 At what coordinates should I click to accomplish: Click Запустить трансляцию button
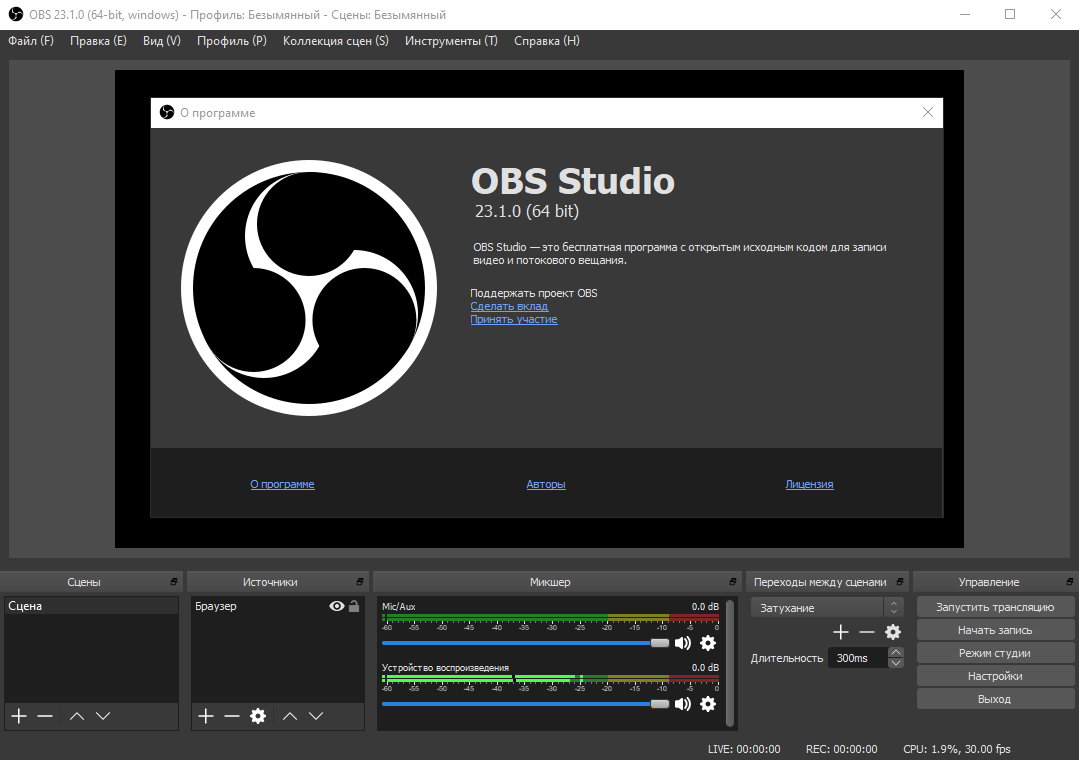(995, 607)
